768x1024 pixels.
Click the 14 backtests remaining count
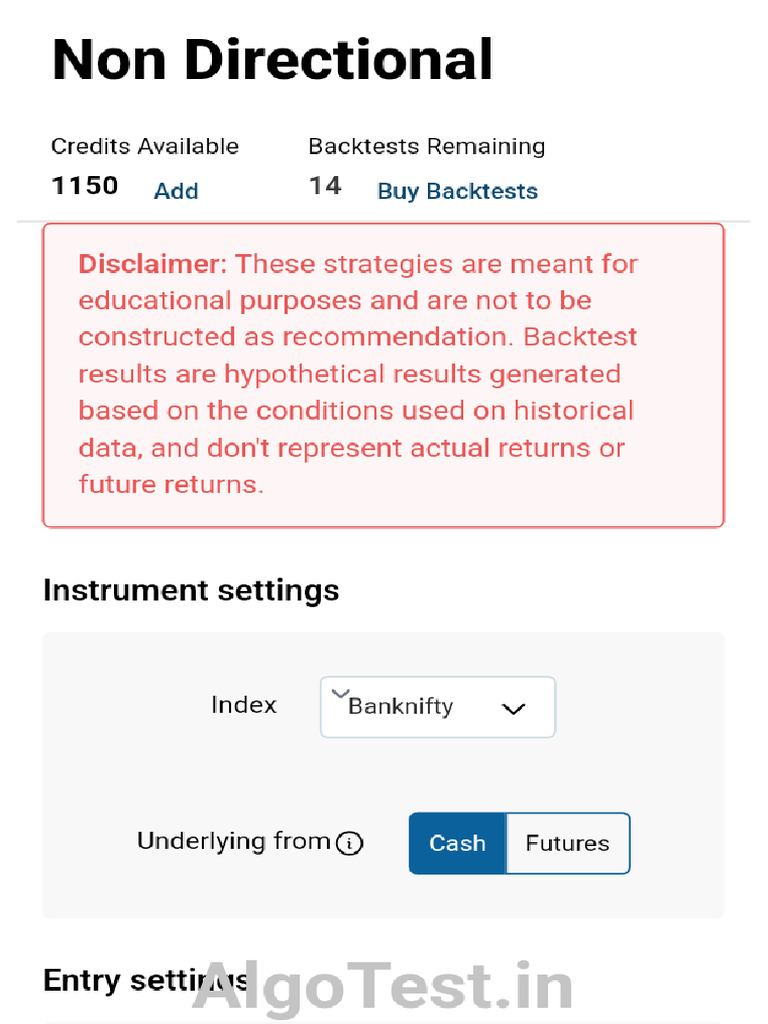pyautogui.click(x=325, y=186)
